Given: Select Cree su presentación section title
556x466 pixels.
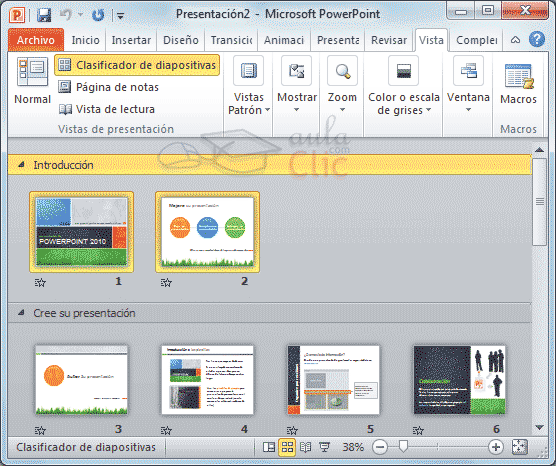Looking at the screenshot, I should coord(84,313).
